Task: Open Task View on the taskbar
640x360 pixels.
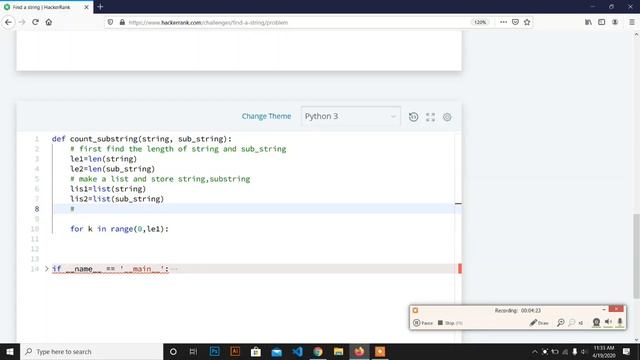Action: (193, 351)
